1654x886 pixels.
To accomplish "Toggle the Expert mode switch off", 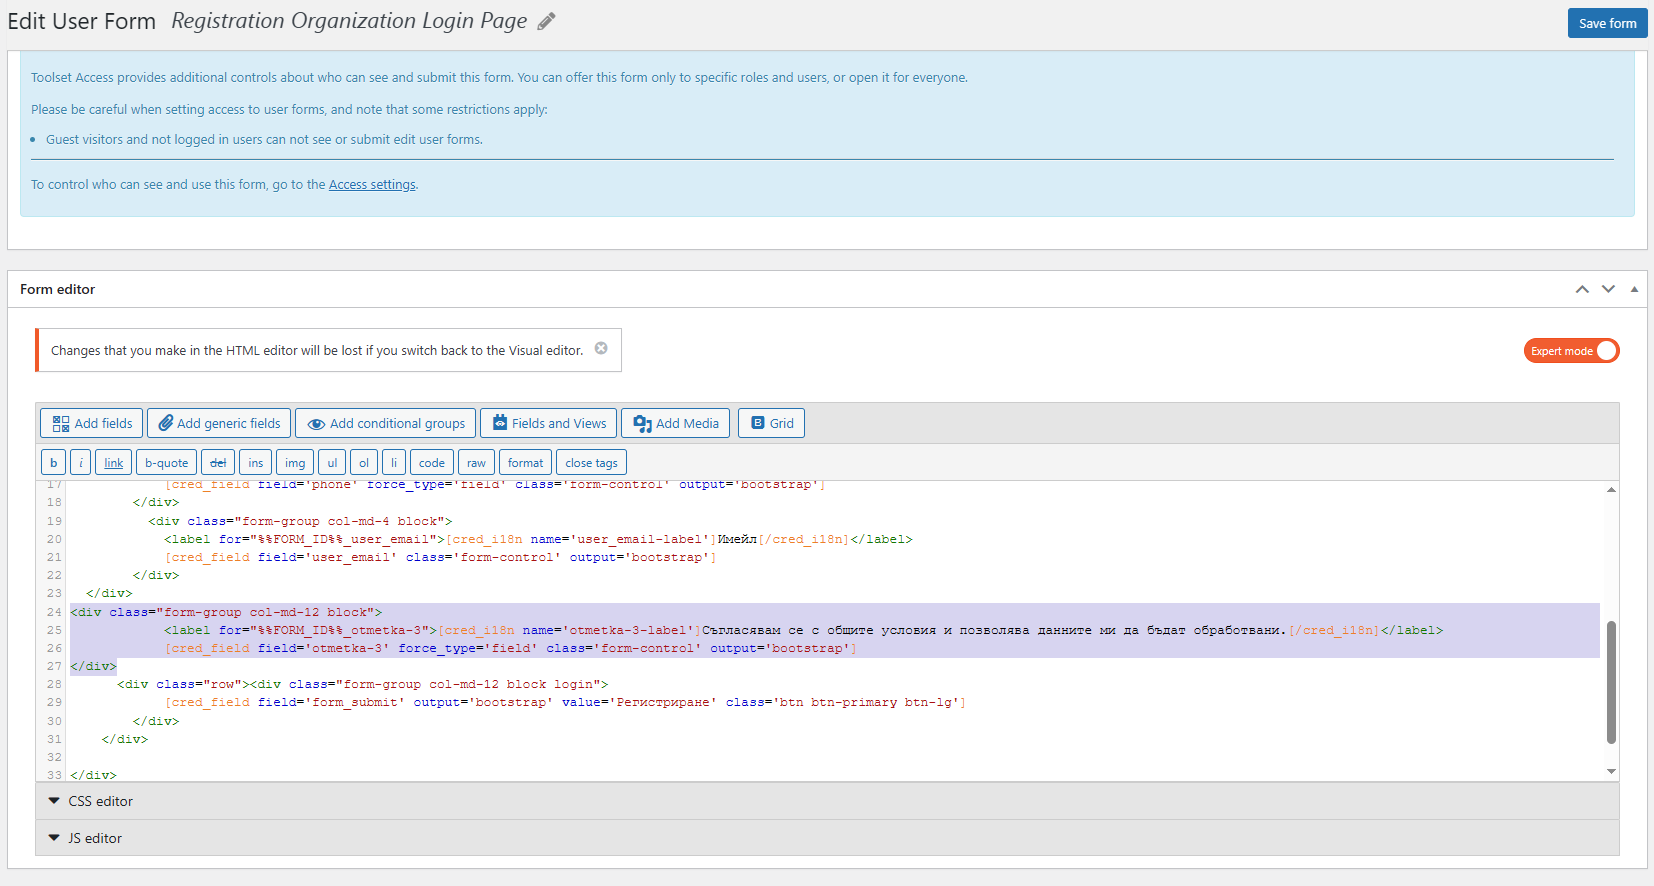I will point(1571,351).
